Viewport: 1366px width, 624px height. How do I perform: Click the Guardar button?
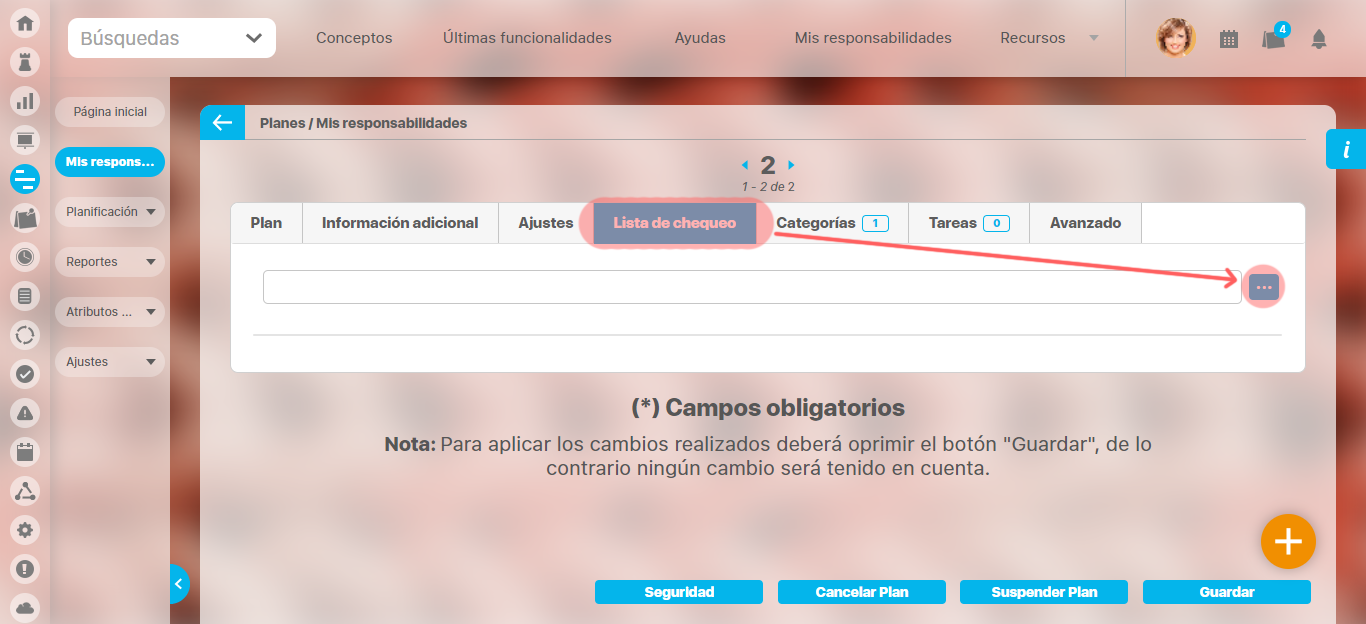coord(1226,592)
